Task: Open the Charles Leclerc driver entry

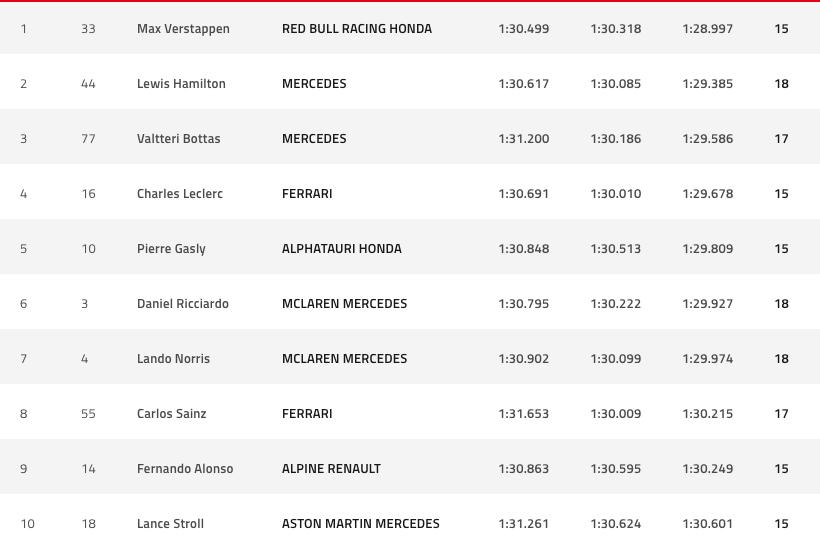Action: point(180,193)
